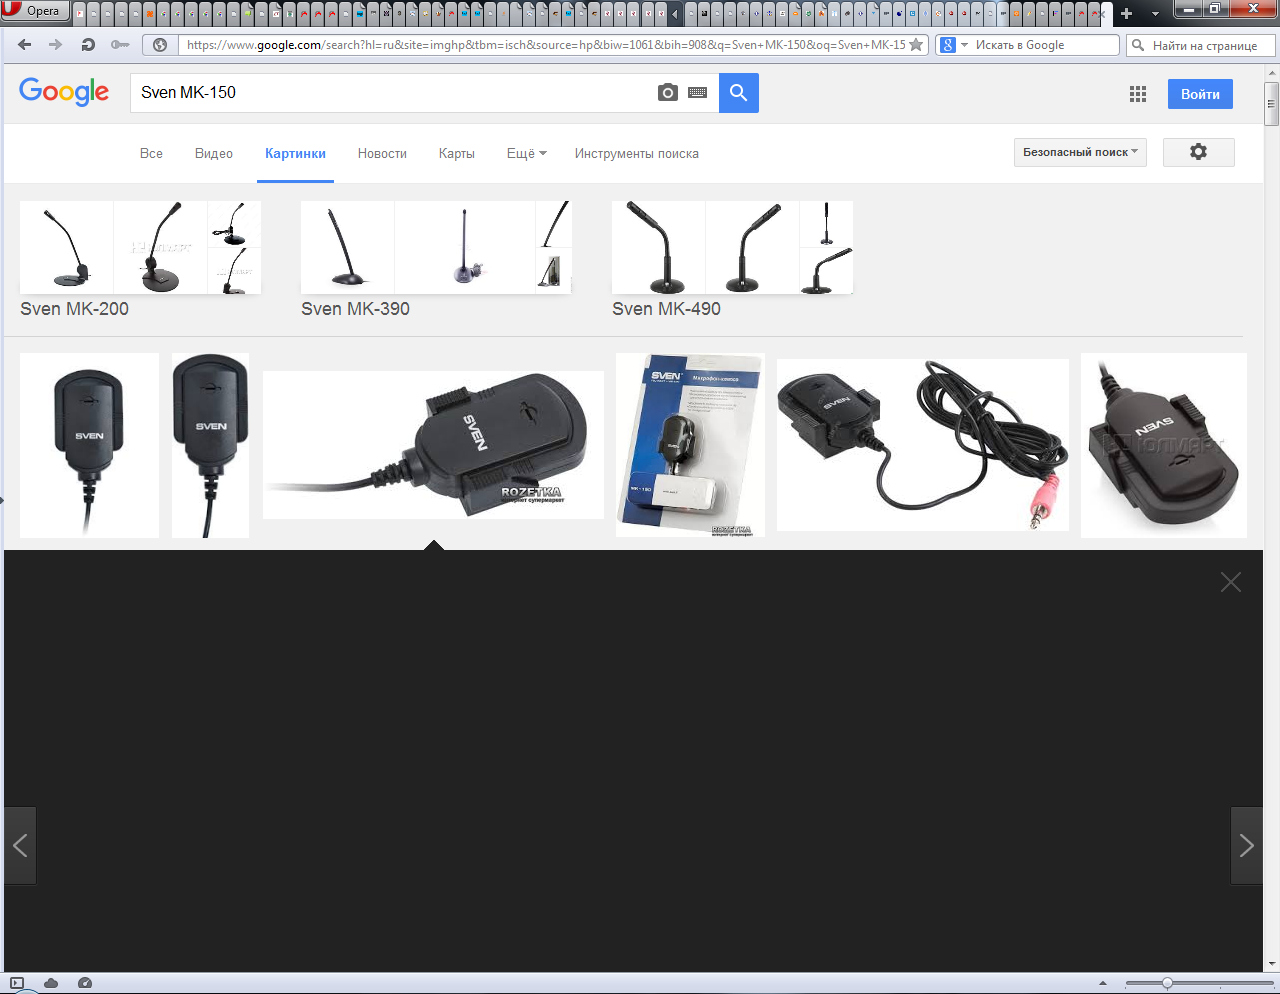Click the Google logo
Screen dimensions: 1280x994
click(x=64, y=92)
